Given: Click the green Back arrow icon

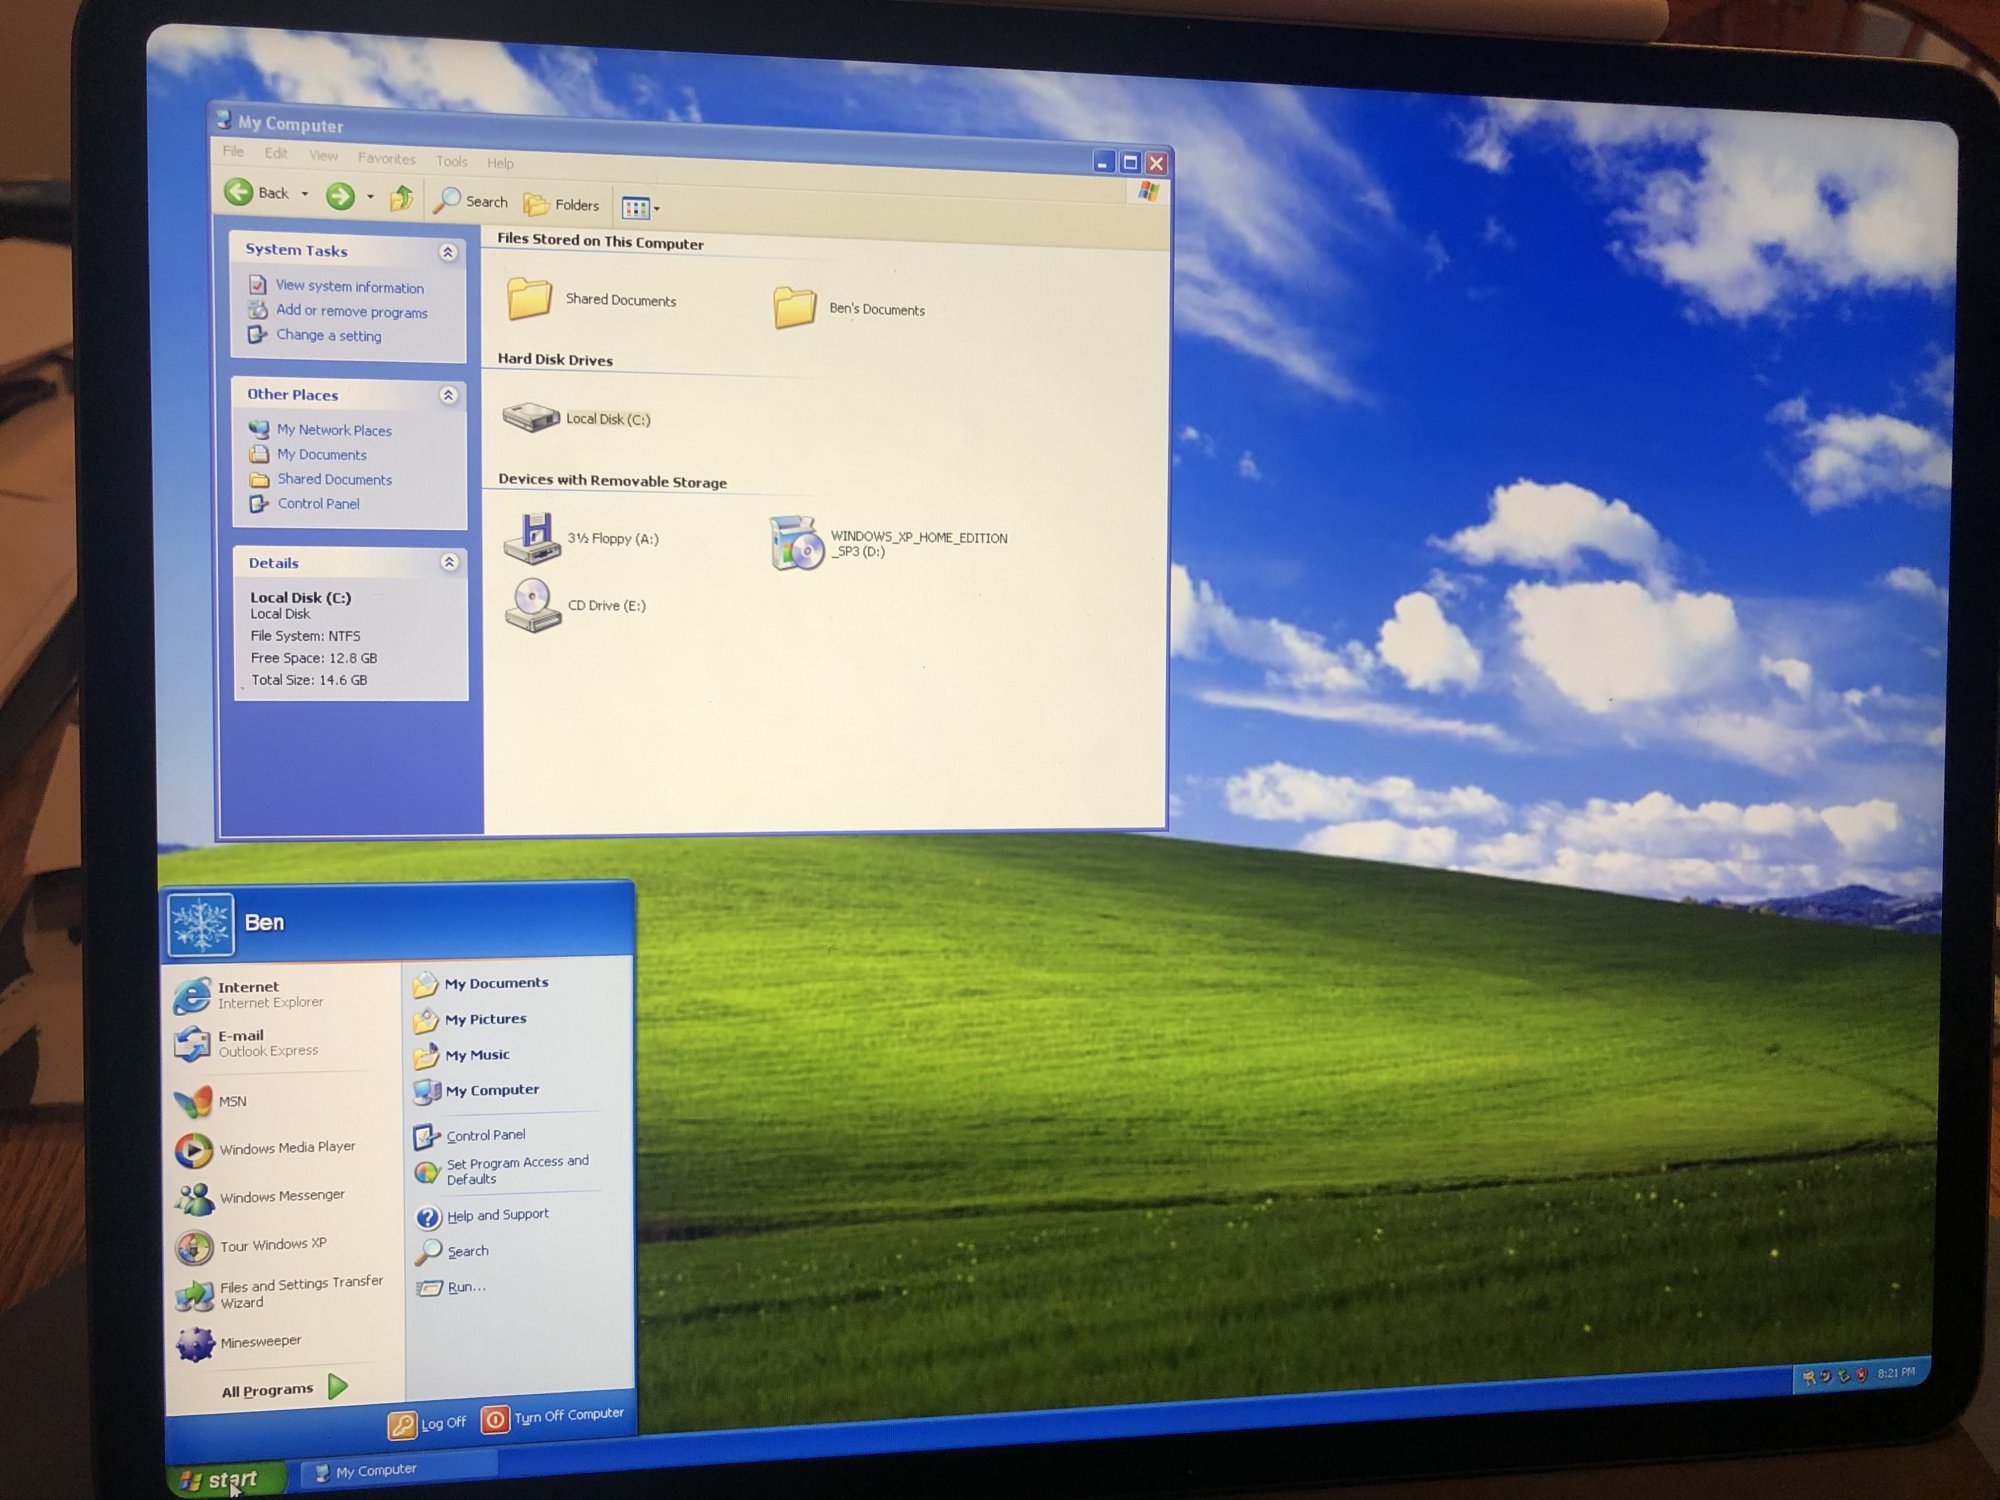Looking at the screenshot, I should pyautogui.click(x=239, y=192).
